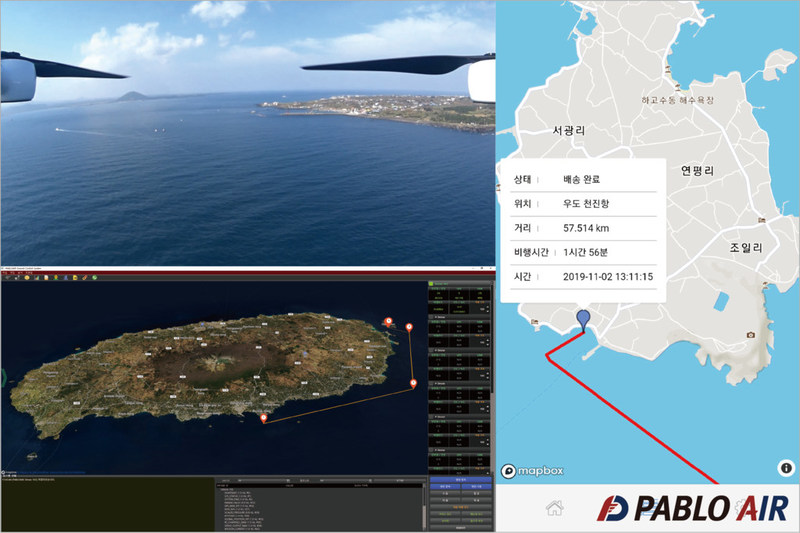The width and height of the screenshot is (800, 533).
Task: Select the waypoint marker on Jeju's south coast
Action: (x=264, y=418)
